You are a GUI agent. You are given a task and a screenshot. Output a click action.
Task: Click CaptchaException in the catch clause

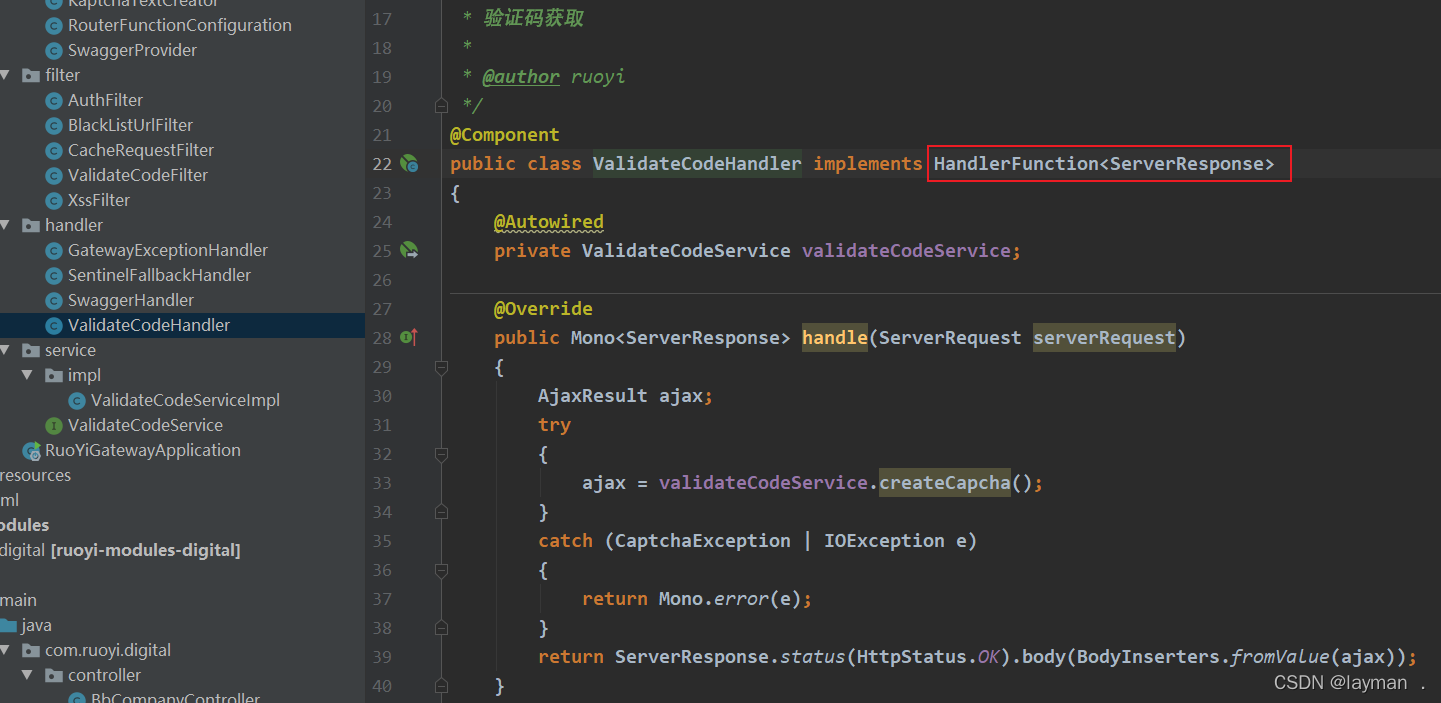pos(703,540)
